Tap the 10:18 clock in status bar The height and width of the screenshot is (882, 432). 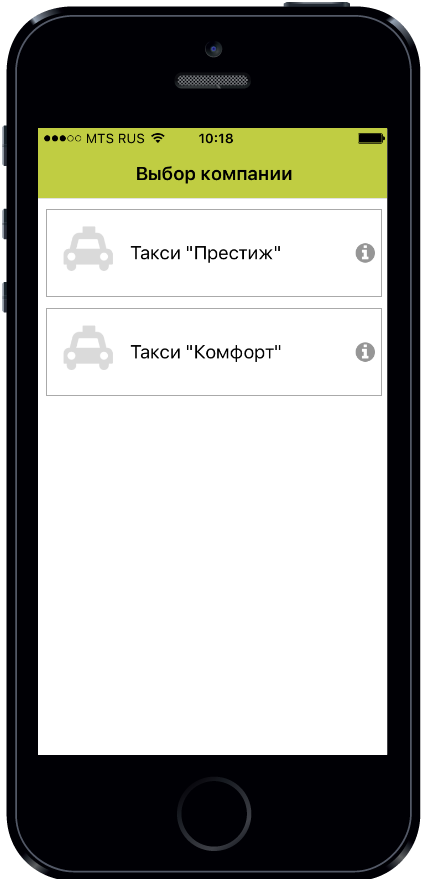pyautogui.click(x=216, y=138)
